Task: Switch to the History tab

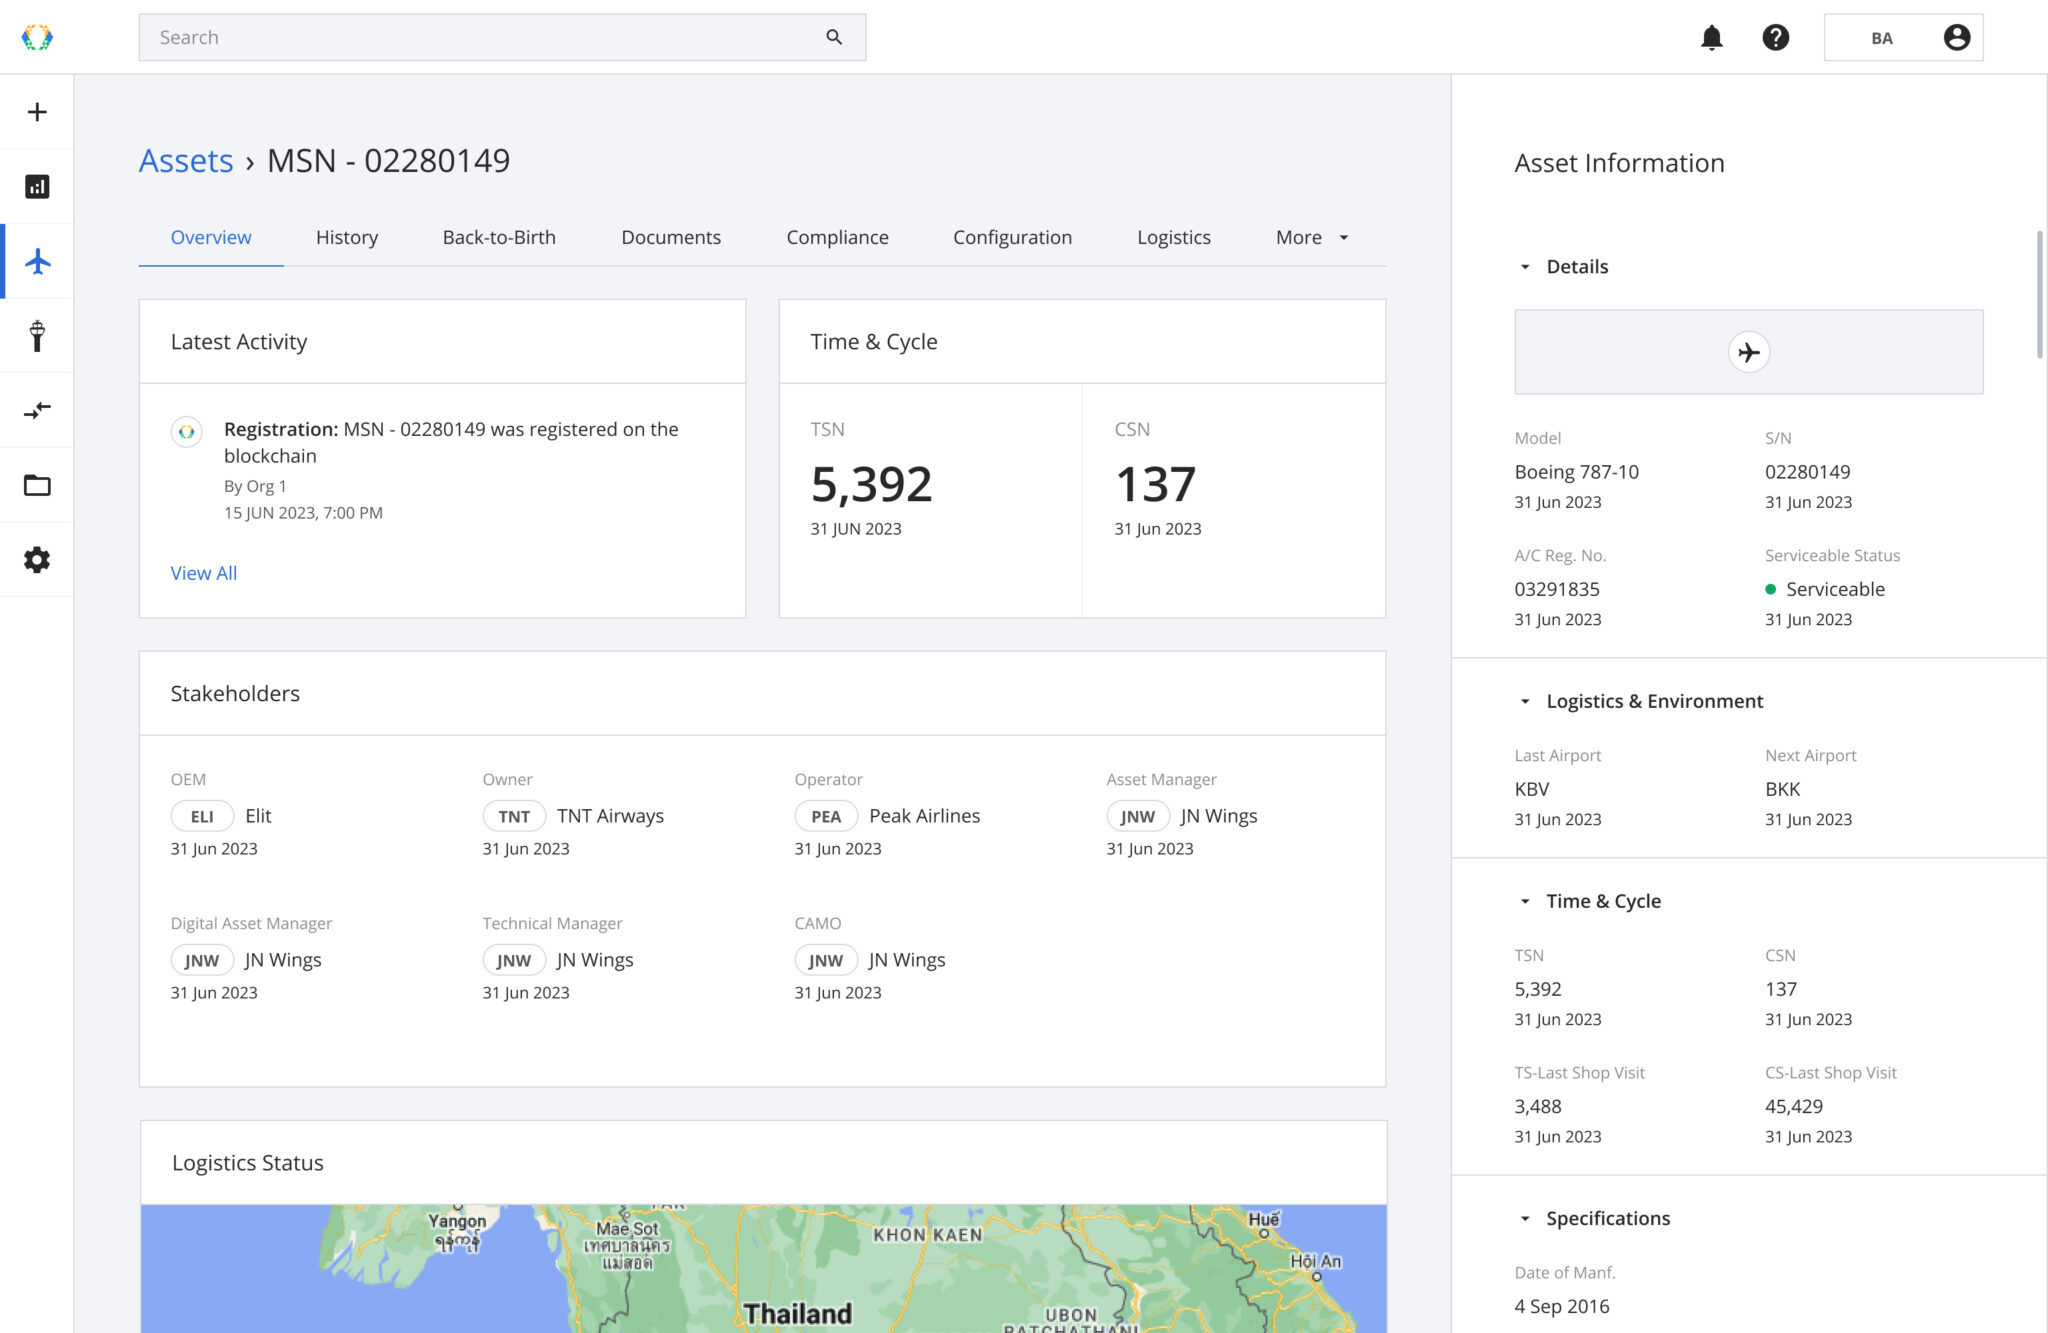Action: coord(347,238)
